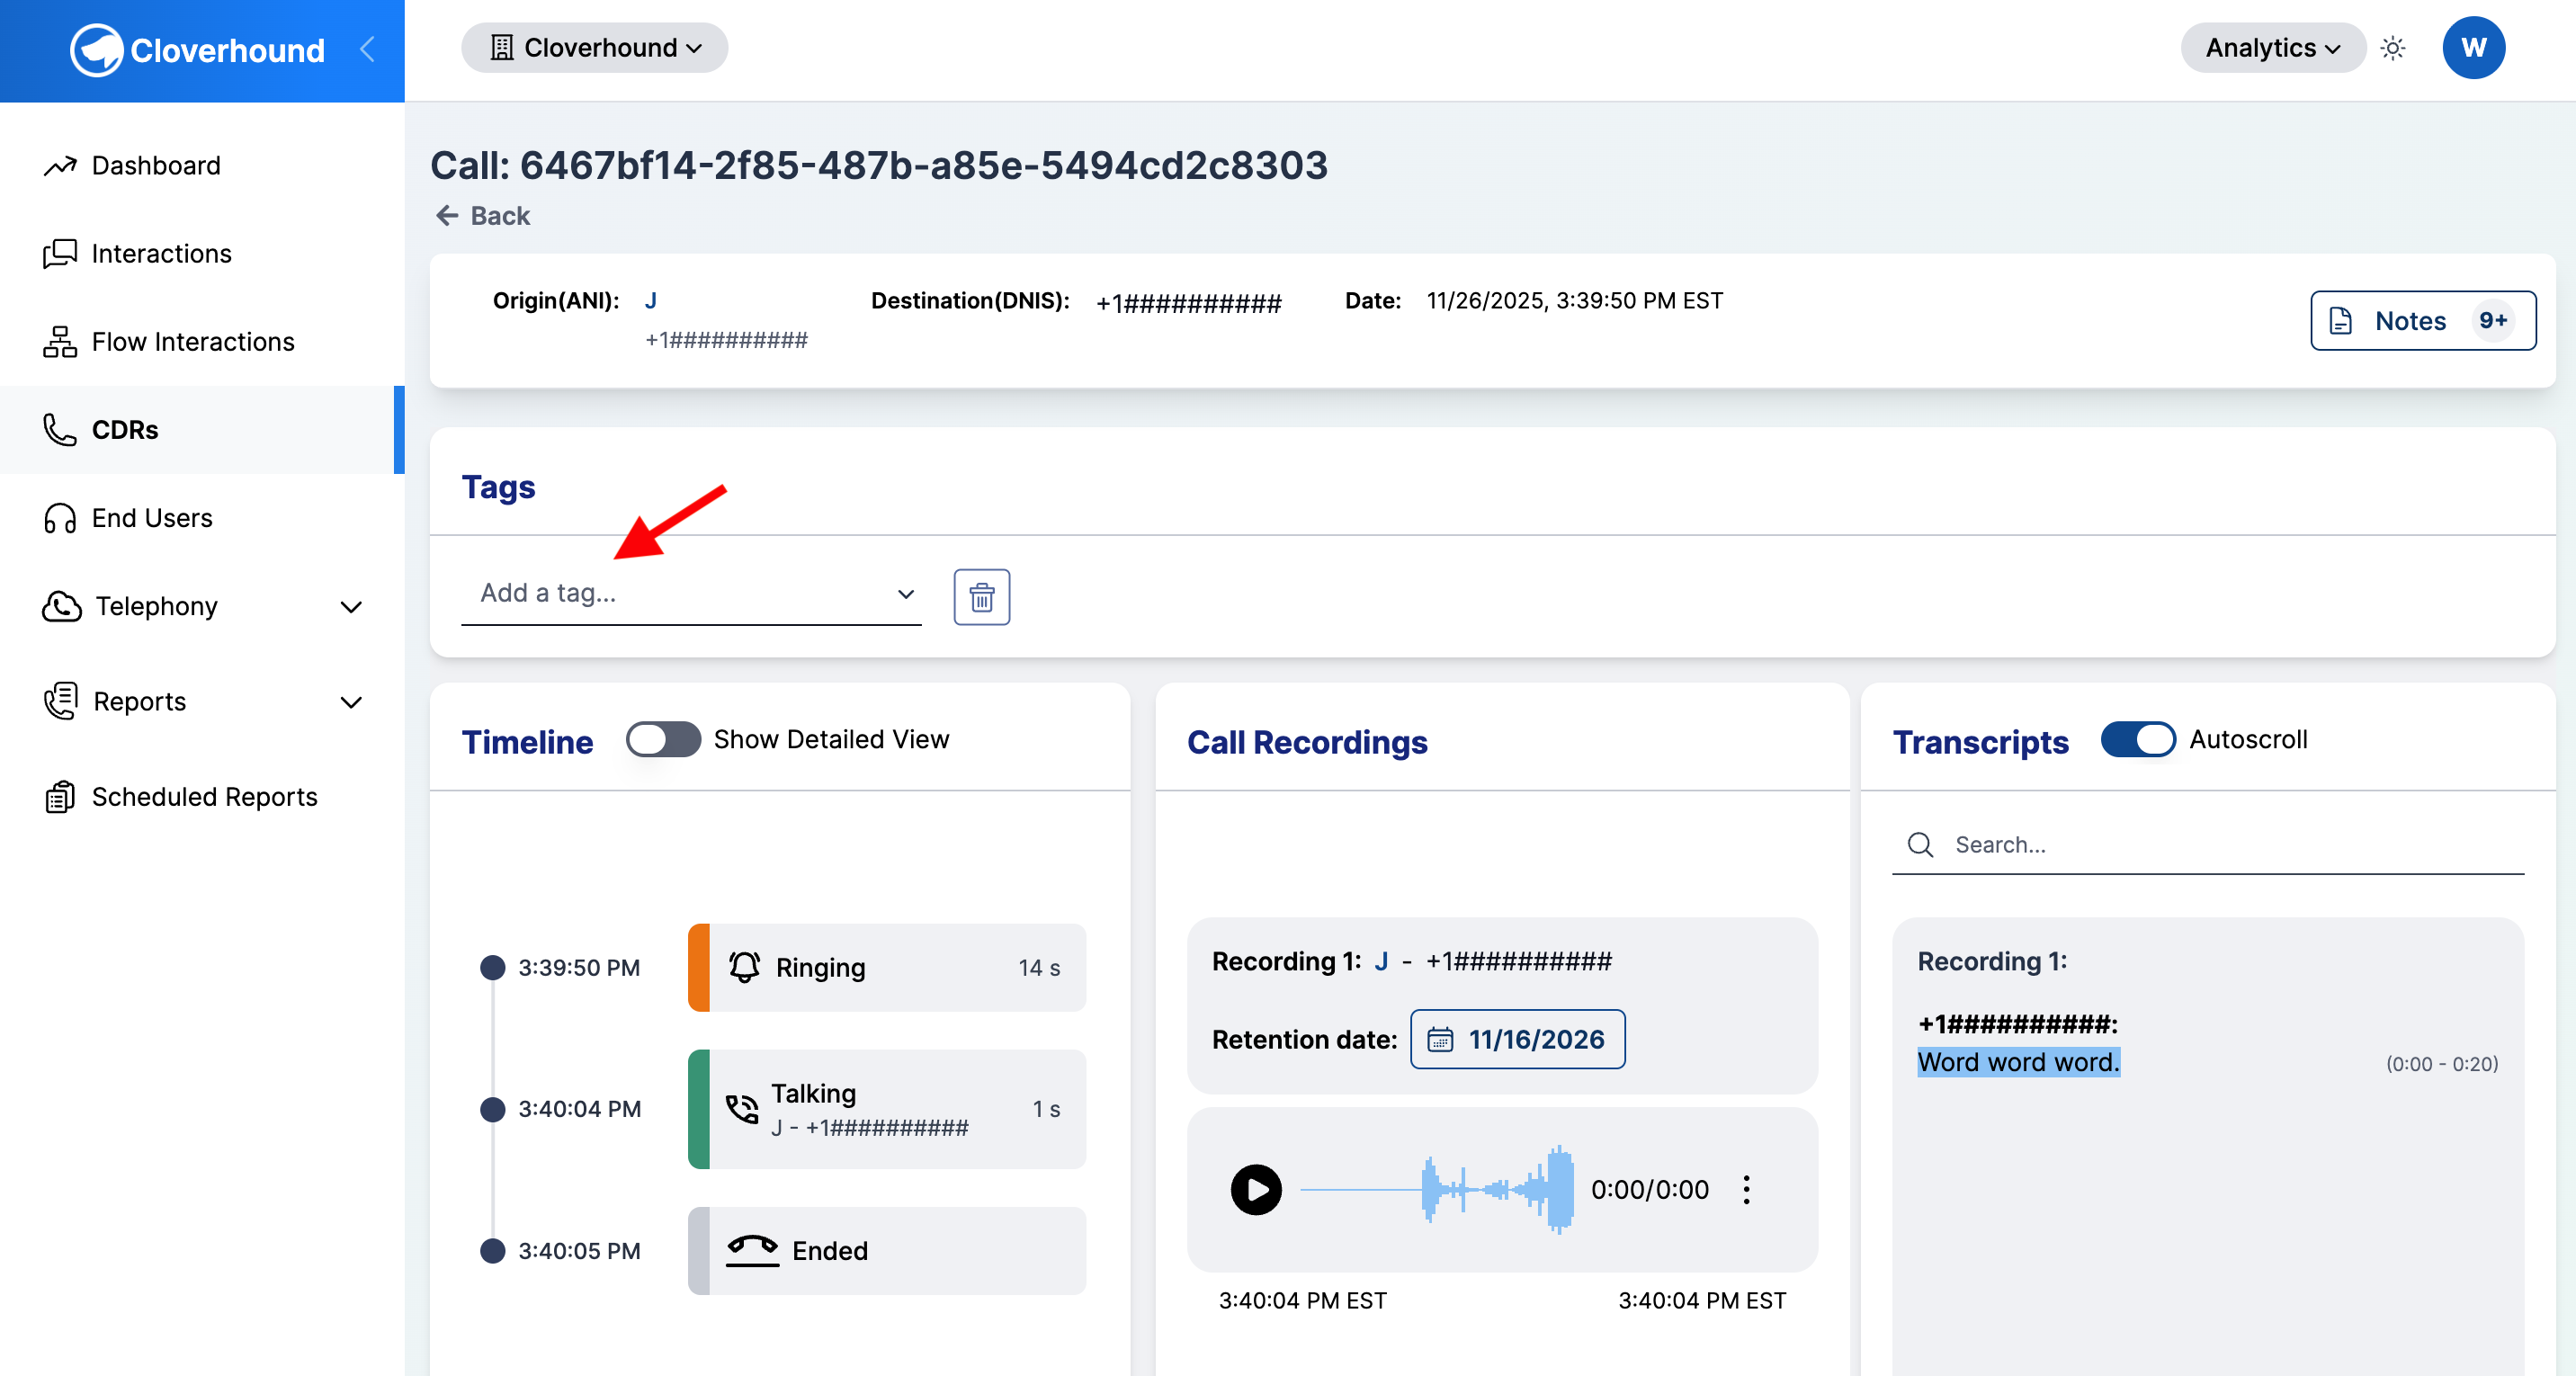Screen dimensions: 2576x1376
Task: Click the Cloverhound logo icon
Action: 96,49
